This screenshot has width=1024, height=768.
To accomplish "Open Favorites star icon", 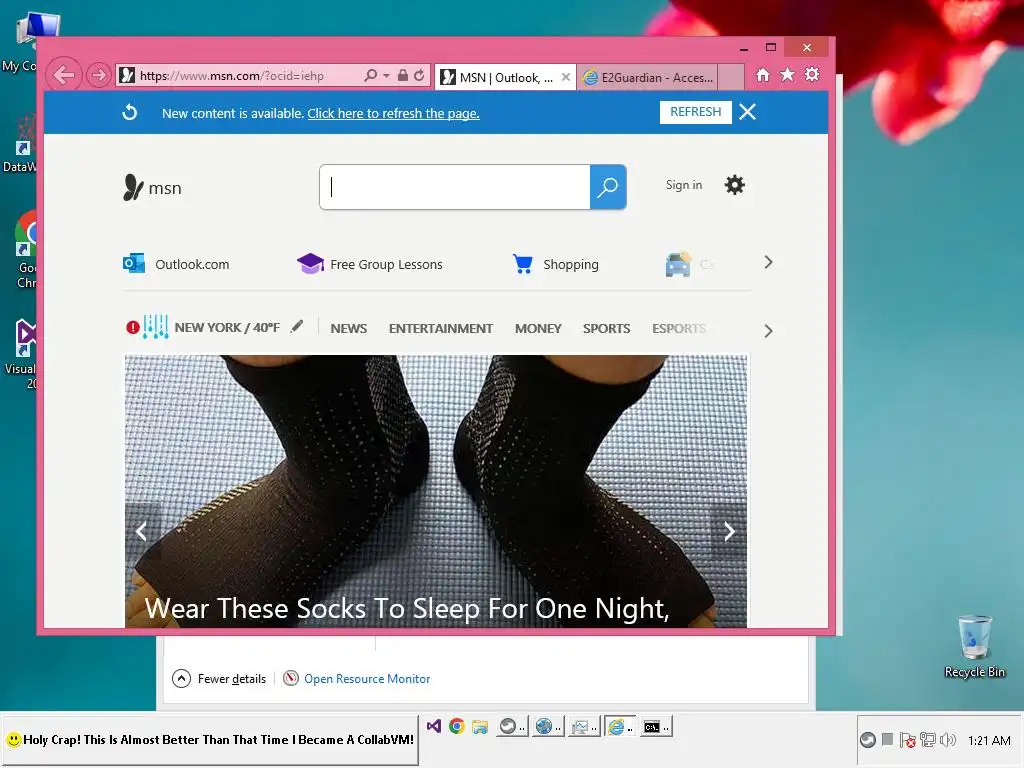I will point(788,74).
